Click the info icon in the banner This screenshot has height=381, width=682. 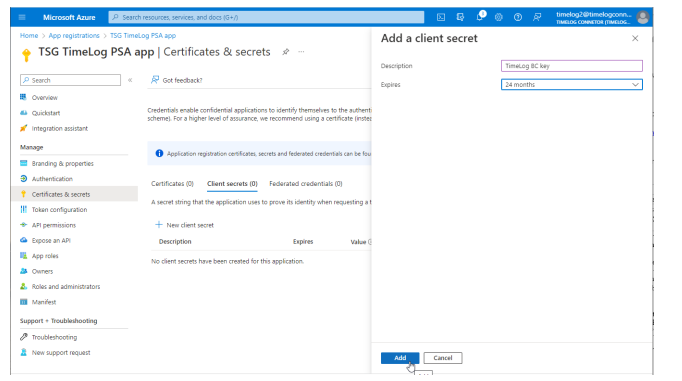click(x=159, y=154)
